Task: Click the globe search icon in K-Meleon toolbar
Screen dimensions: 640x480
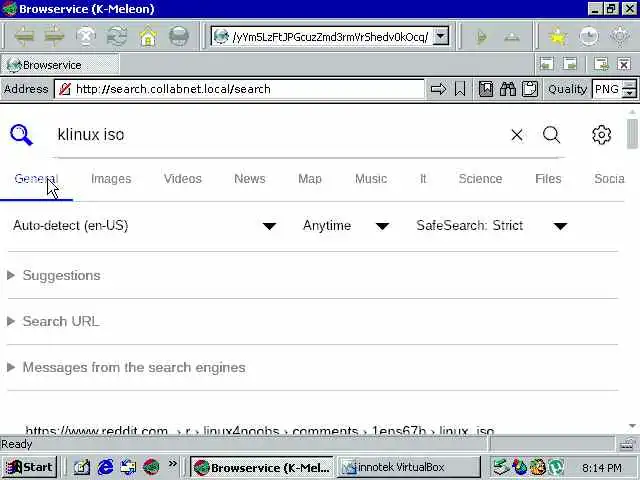Action: [x=179, y=36]
